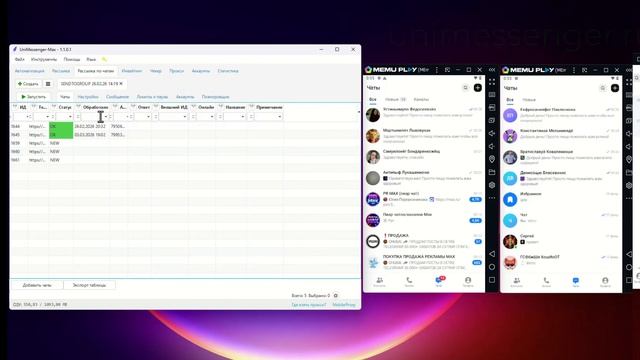Viewport: 640px width, 360px height.
Task: Tap the black plus button in right MEmu
Action: (x=615, y=88)
